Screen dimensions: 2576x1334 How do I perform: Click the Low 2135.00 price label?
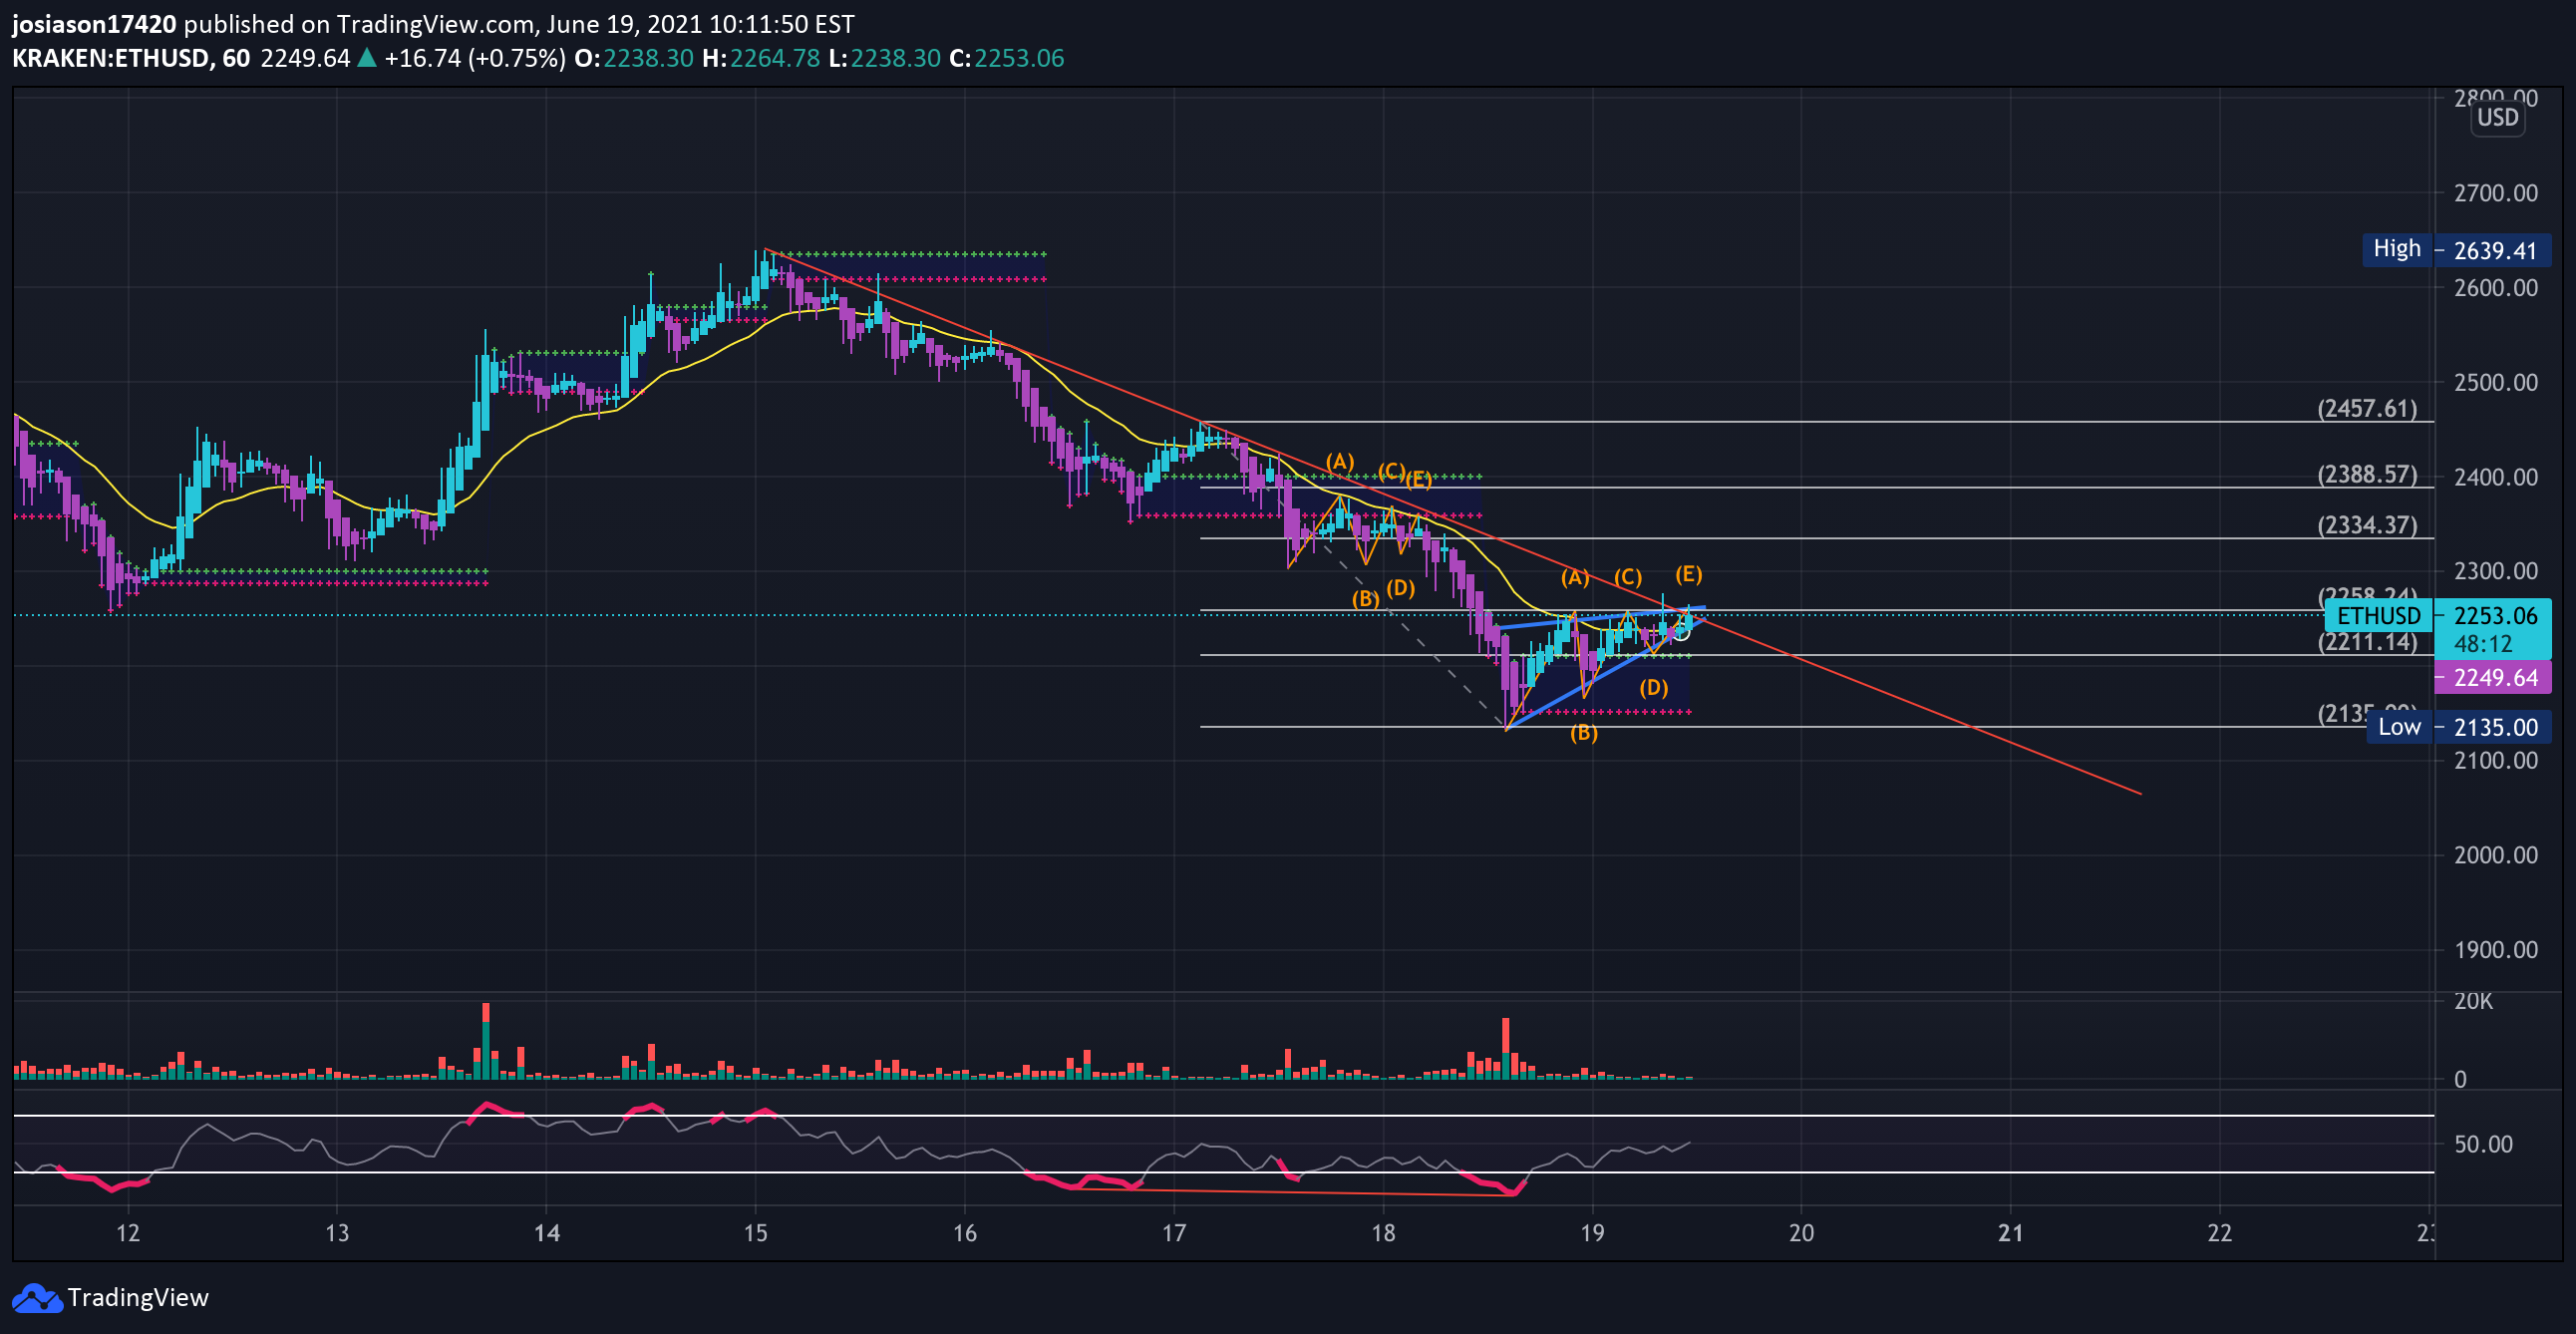pyautogui.click(x=2459, y=727)
